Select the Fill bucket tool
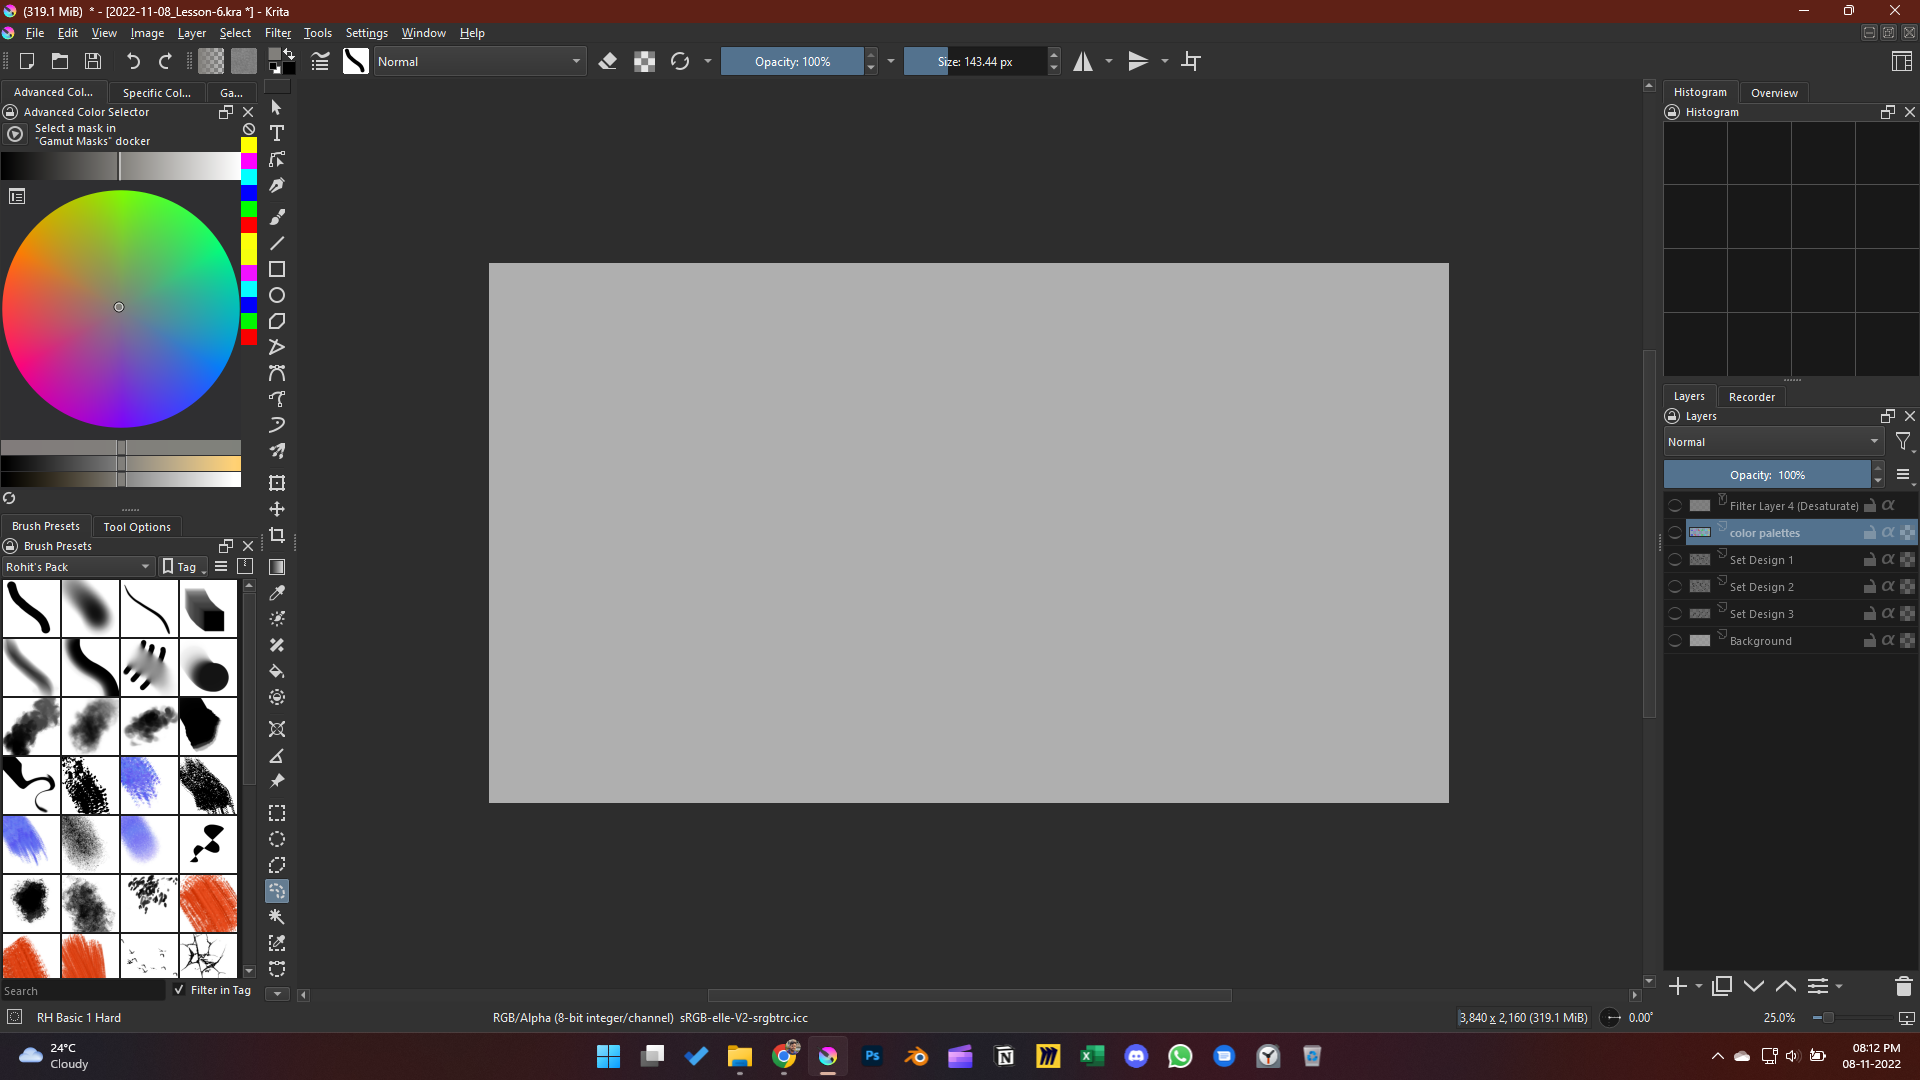Screen dimensions: 1920x1080 (277, 671)
